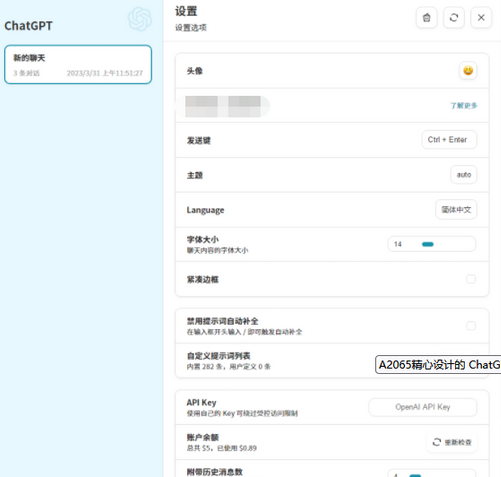Click the 头像 label
The height and width of the screenshot is (477, 501).
195,71
